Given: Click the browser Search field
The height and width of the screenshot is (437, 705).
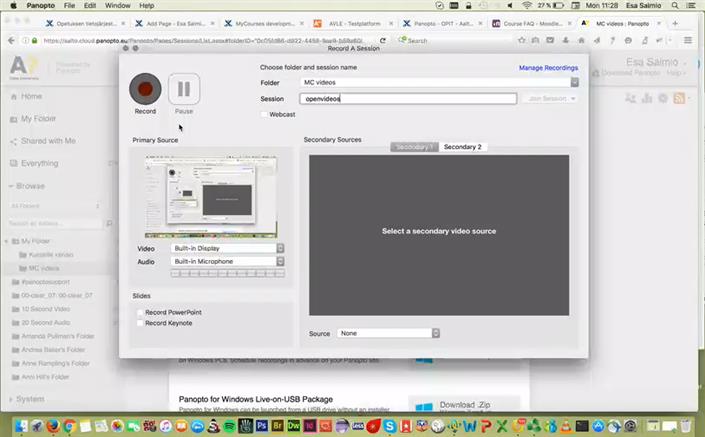Looking at the screenshot, I should (452, 40).
